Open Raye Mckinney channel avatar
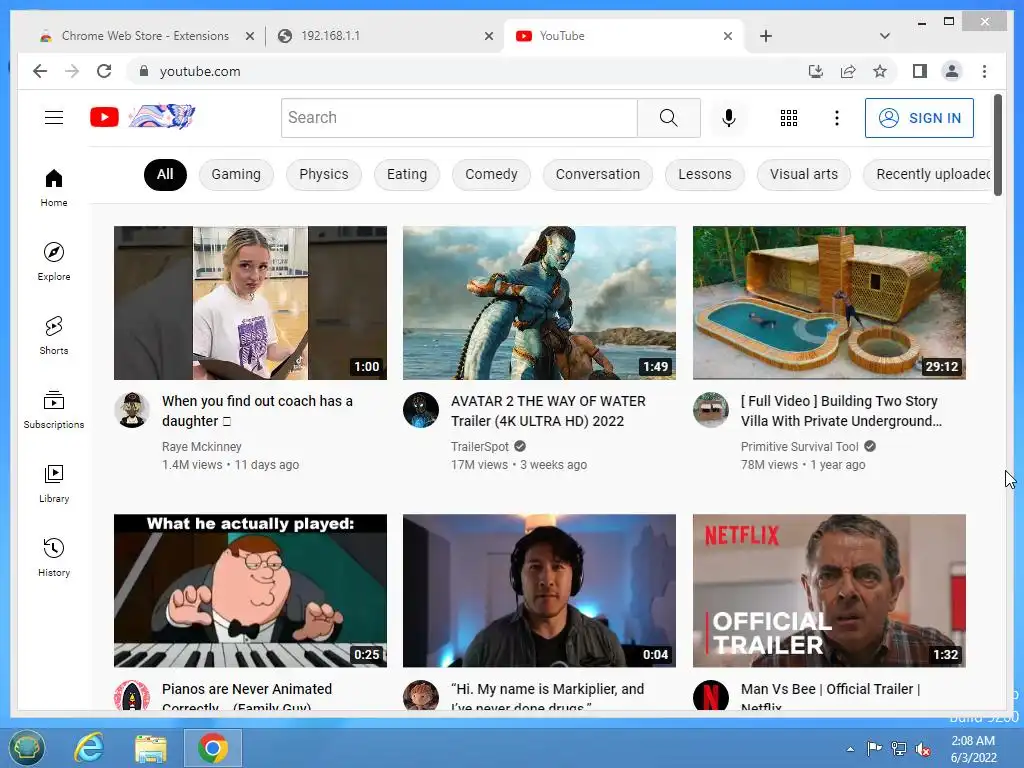The height and width of the screenshot is (768, 1024). (x=132, y=410)
